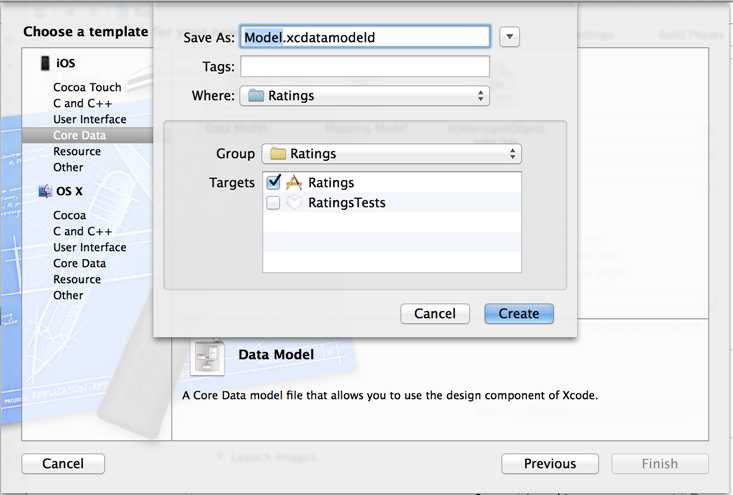Click the Data Model template icon
This screenshot has height=495, width=733.
[x=207, y=358]
